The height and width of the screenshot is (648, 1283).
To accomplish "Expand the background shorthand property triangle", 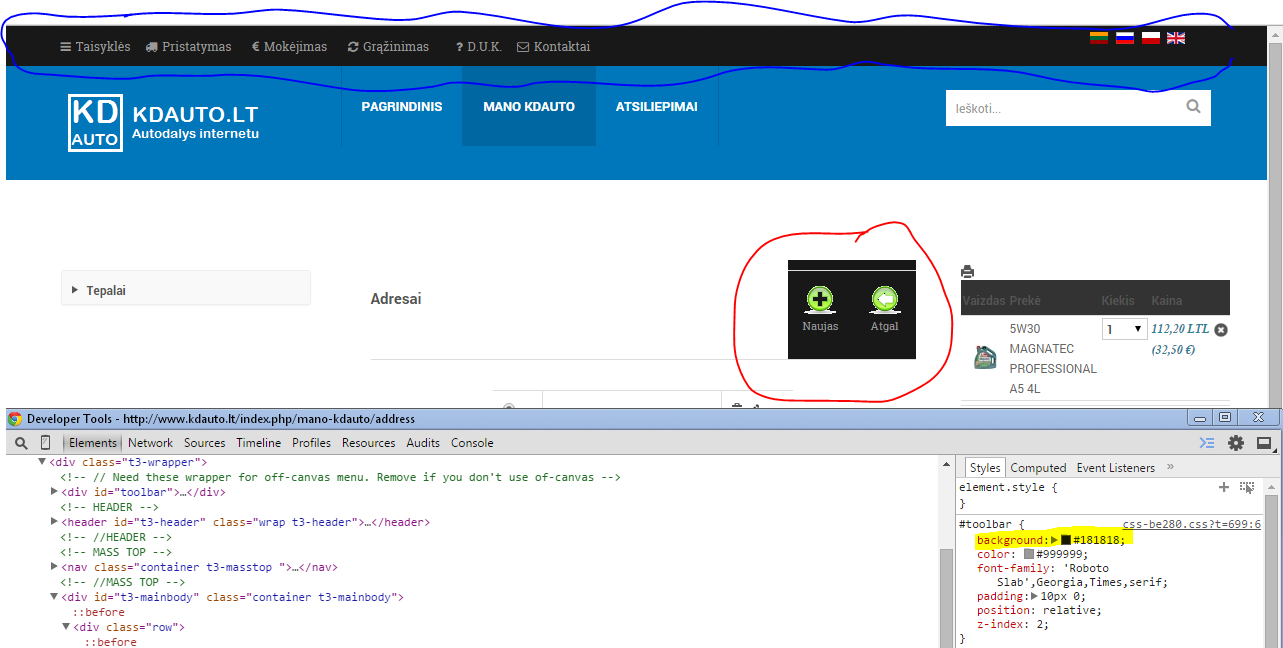I will coord(1054,540).
